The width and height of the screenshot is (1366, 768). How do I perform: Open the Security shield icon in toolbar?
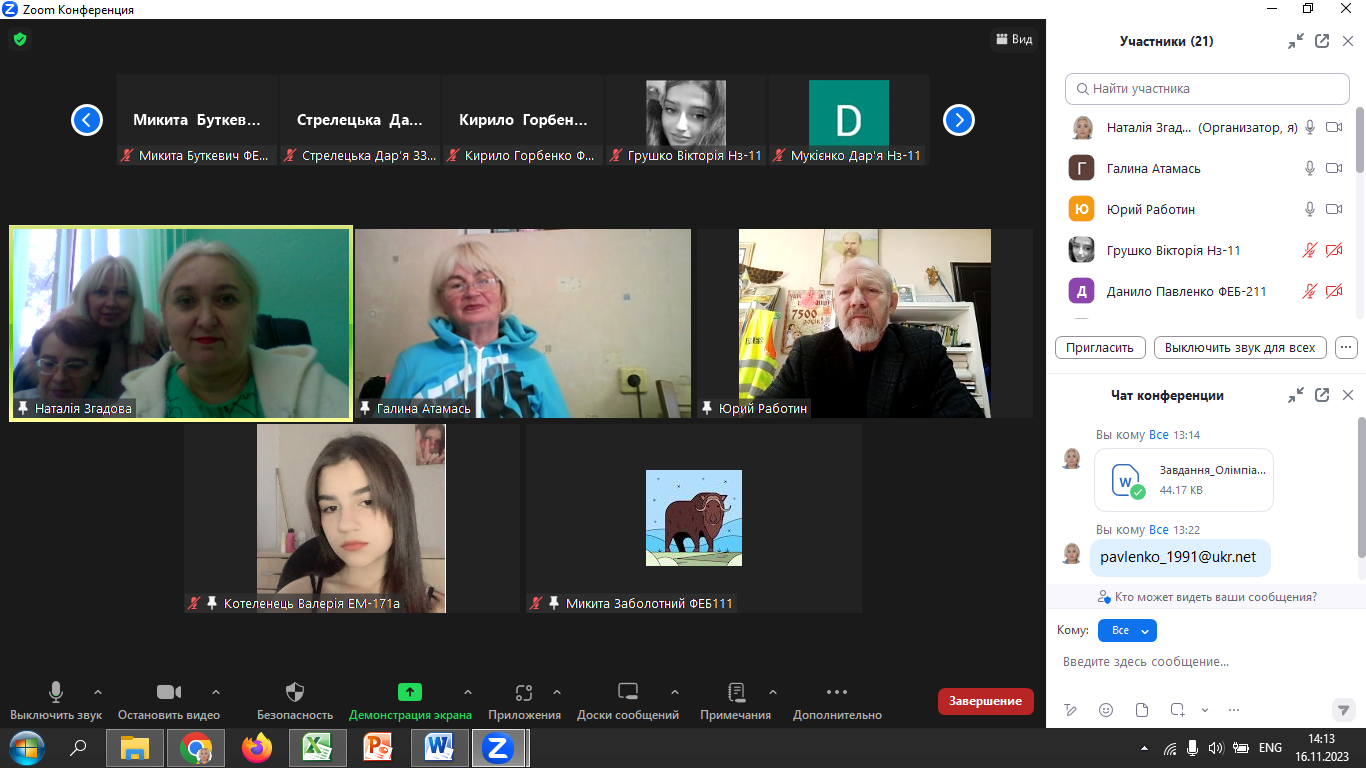295,692
